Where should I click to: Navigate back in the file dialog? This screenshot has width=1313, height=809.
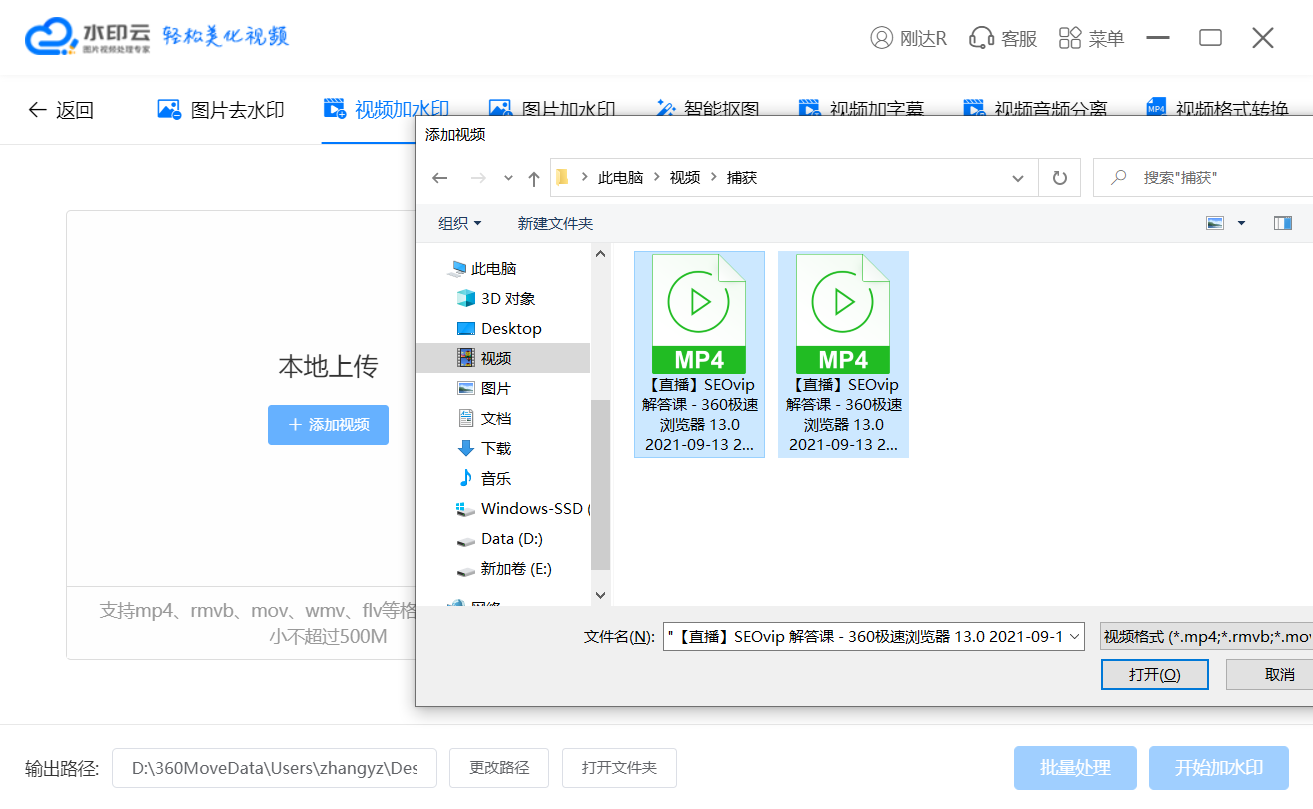tap(439, 178)
